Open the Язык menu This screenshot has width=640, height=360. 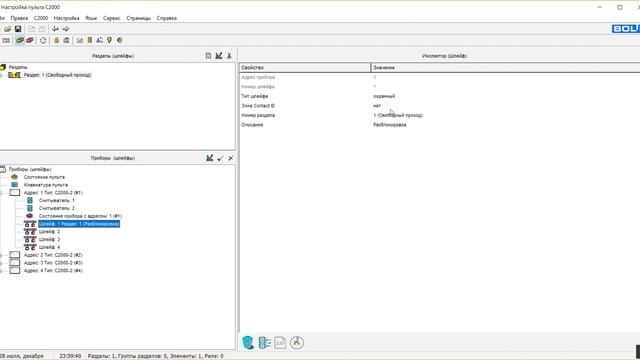[91, 18]
